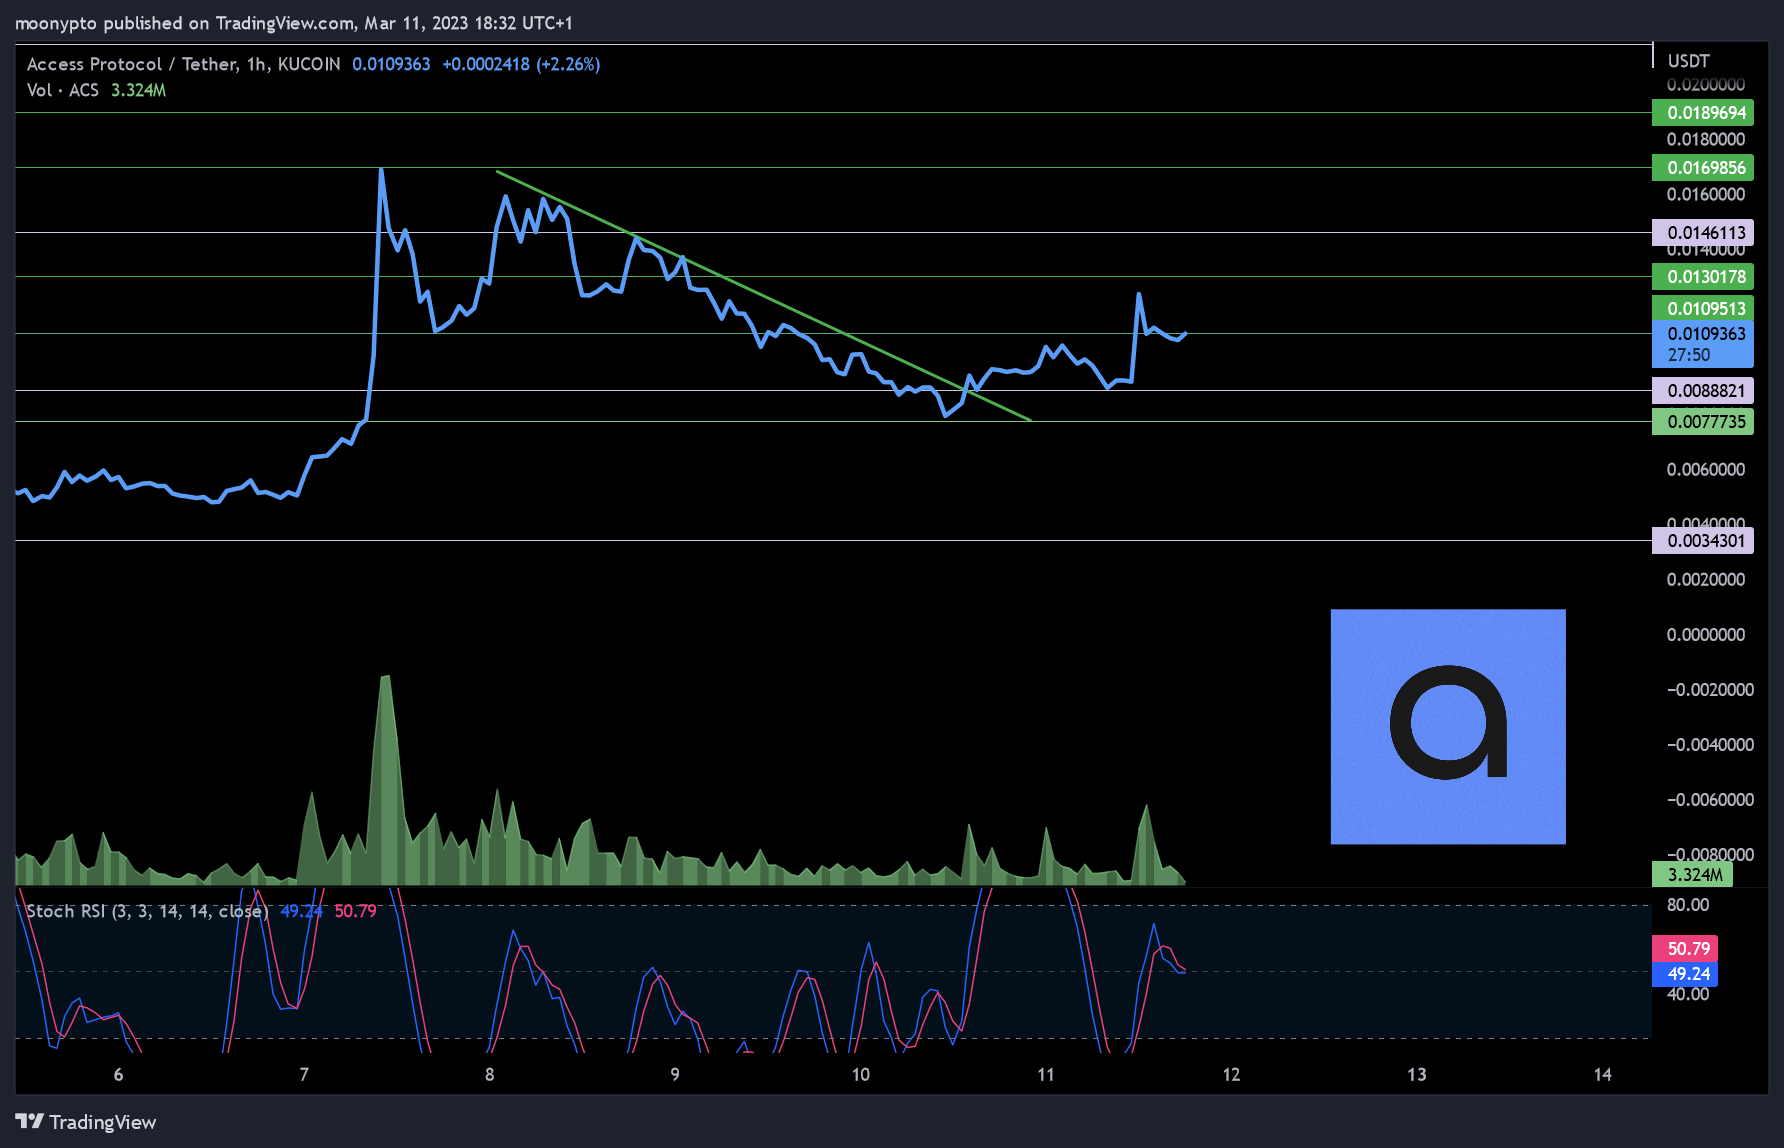Select the 0.0169856 price level label
The image size is (1784, 1148).
1703,168
